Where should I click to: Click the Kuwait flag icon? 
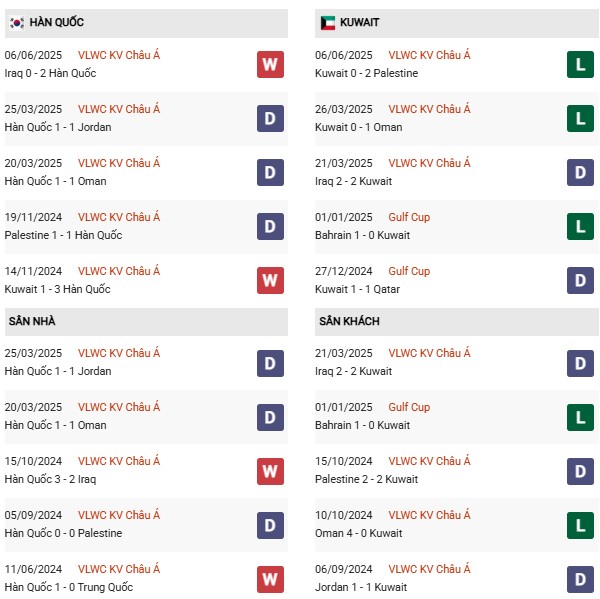326,22
